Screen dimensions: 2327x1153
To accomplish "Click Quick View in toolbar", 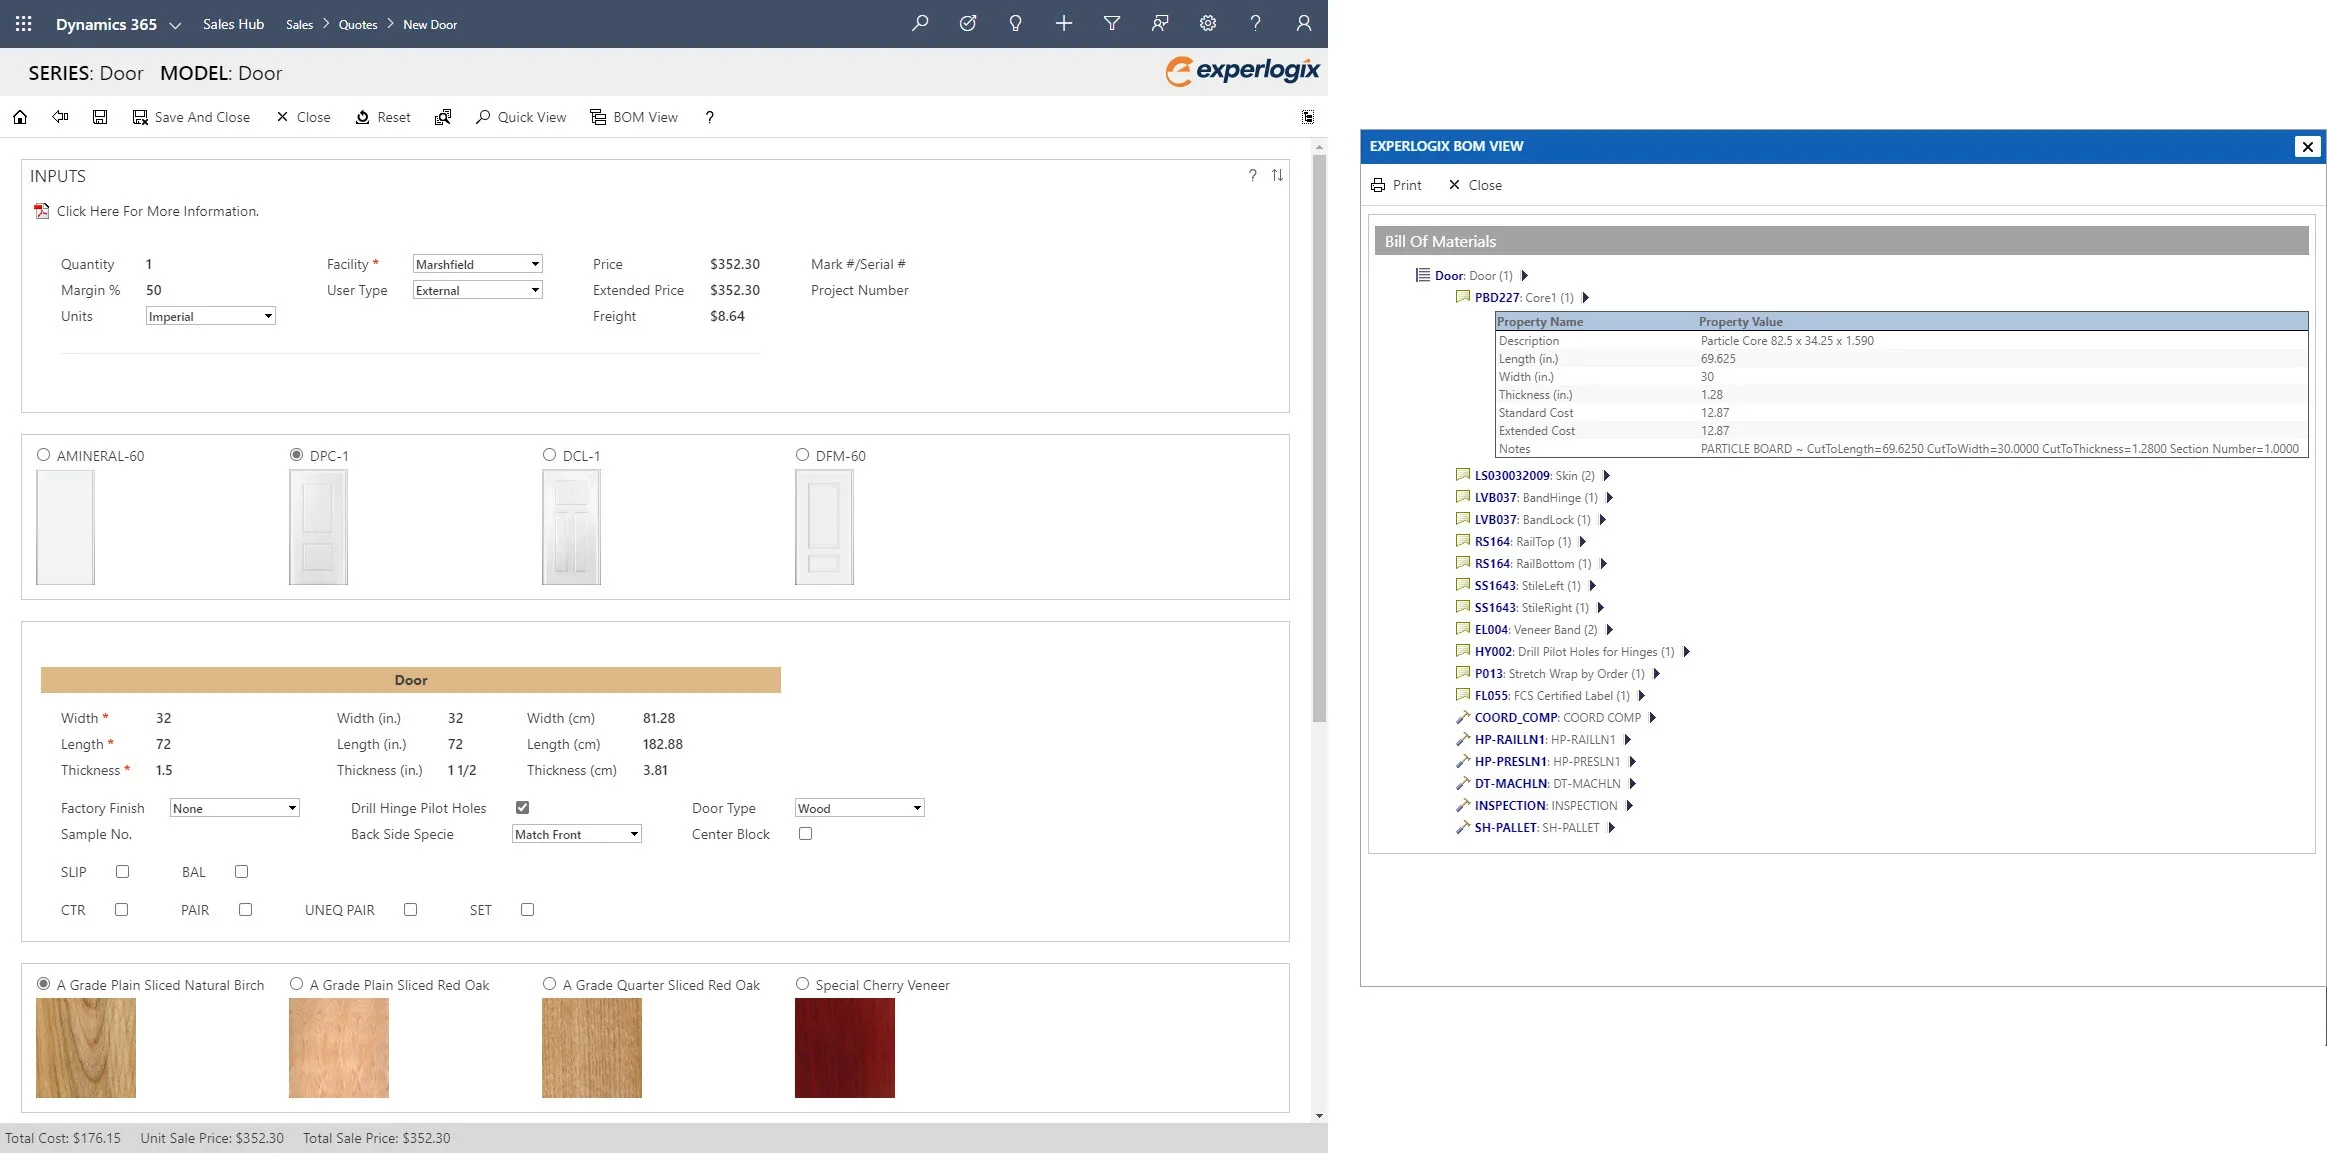I will [x=520, y=117].
